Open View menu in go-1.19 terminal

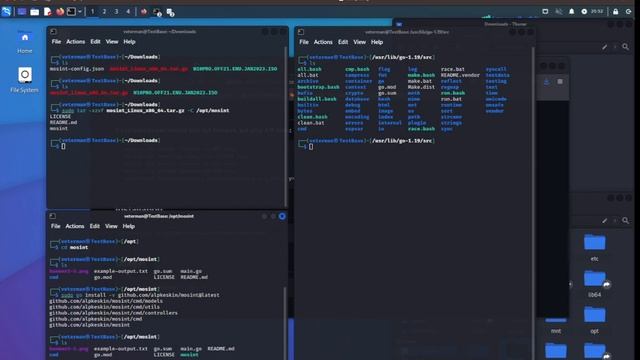coord(360,42)
